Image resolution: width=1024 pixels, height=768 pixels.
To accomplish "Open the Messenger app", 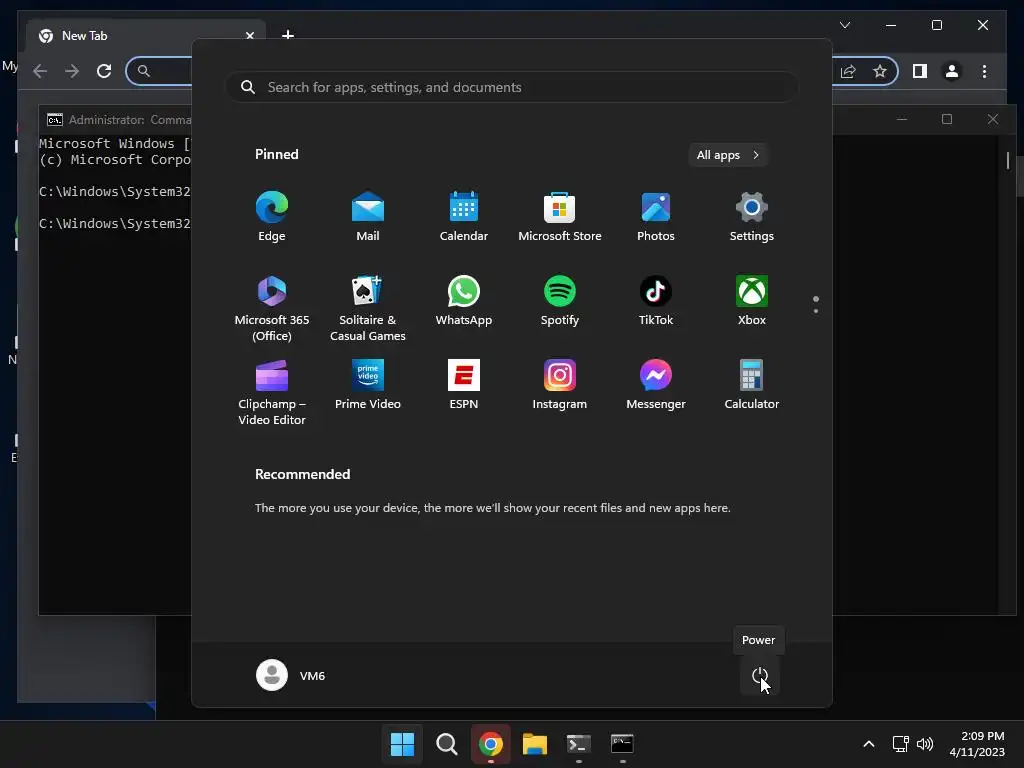I will click(x=656, y=385).
